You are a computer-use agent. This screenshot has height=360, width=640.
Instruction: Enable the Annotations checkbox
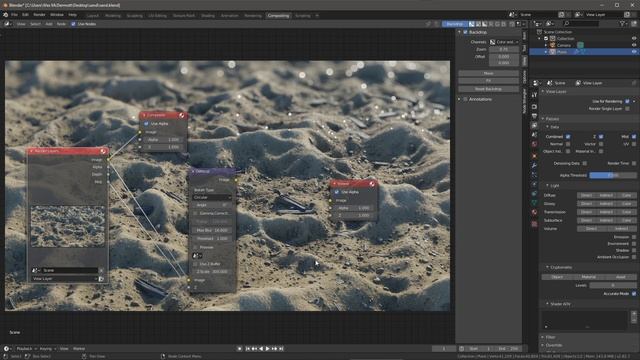coord(465,100)
